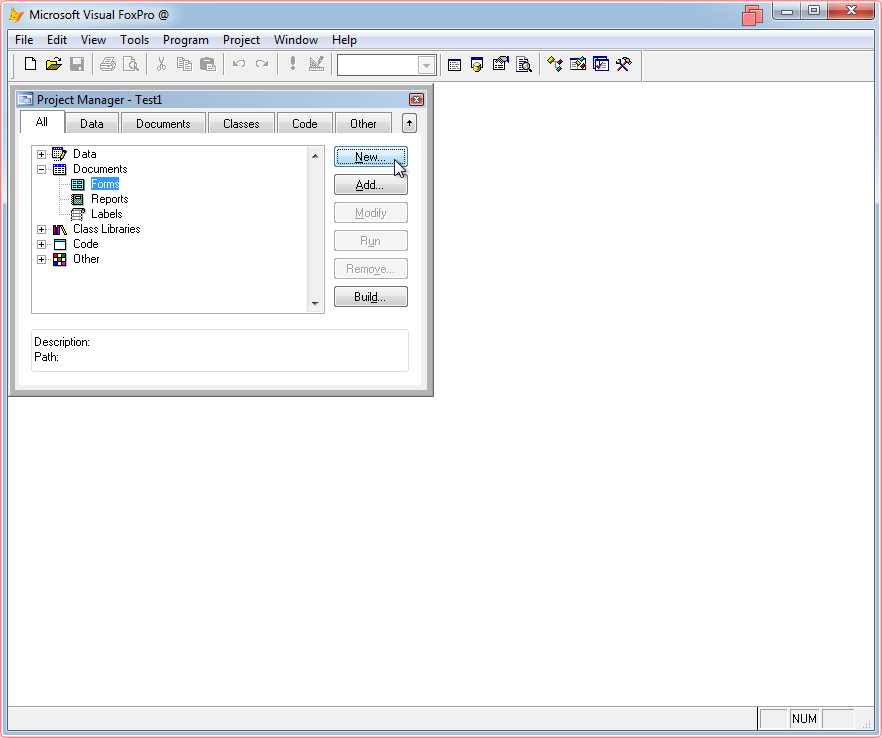The image size is (882, 738).
Task: Click the tree scrollbar down arrow
Action: pos(316,304)
